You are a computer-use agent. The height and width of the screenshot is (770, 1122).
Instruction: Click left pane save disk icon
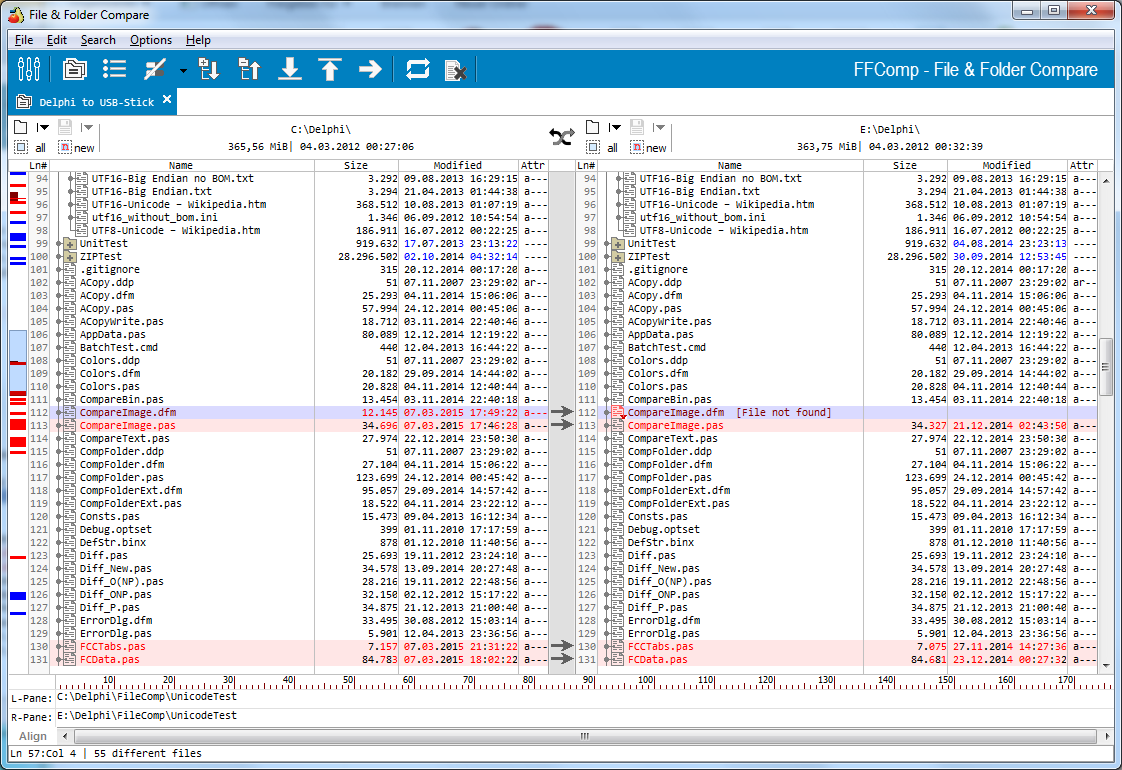pos(65,127)
